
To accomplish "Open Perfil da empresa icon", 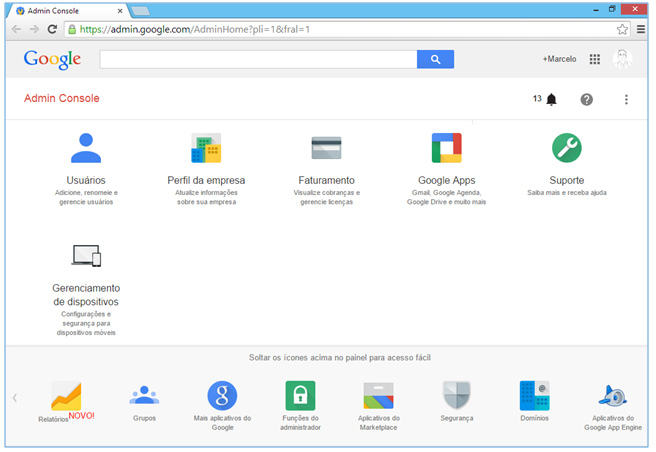I will (x=206, y=148).
